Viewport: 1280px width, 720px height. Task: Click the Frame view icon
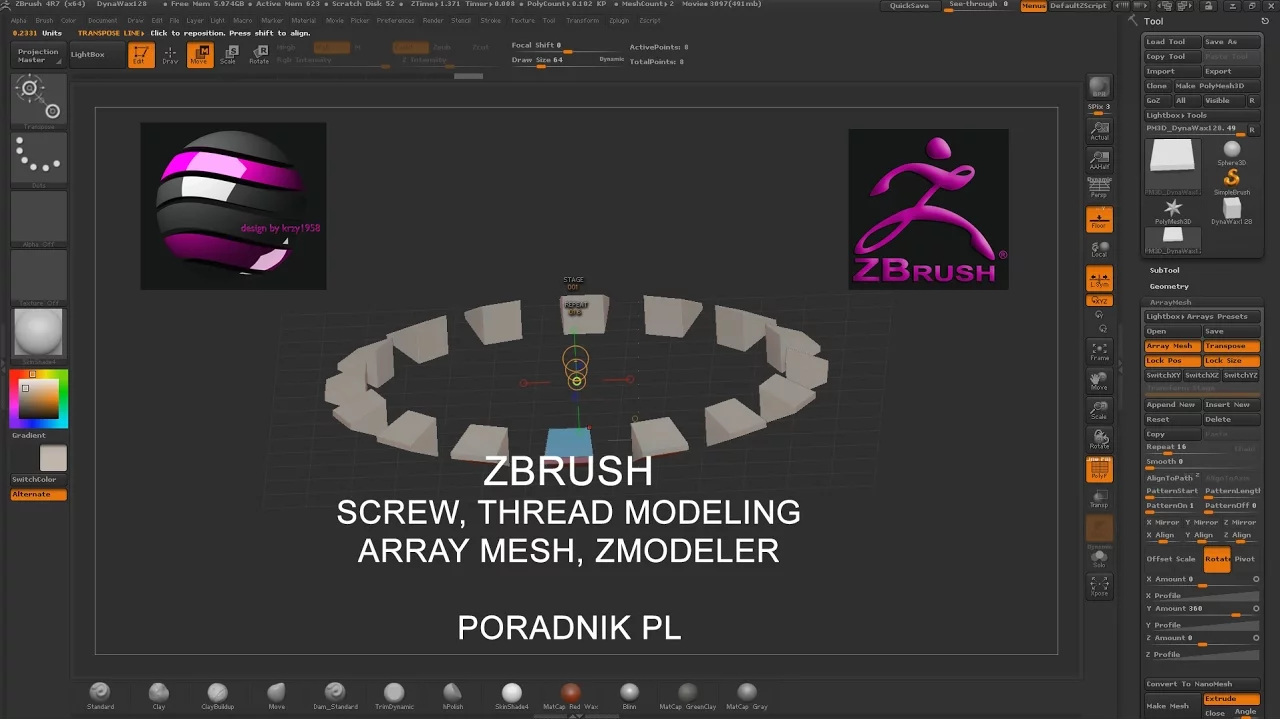pos(1099,351)
